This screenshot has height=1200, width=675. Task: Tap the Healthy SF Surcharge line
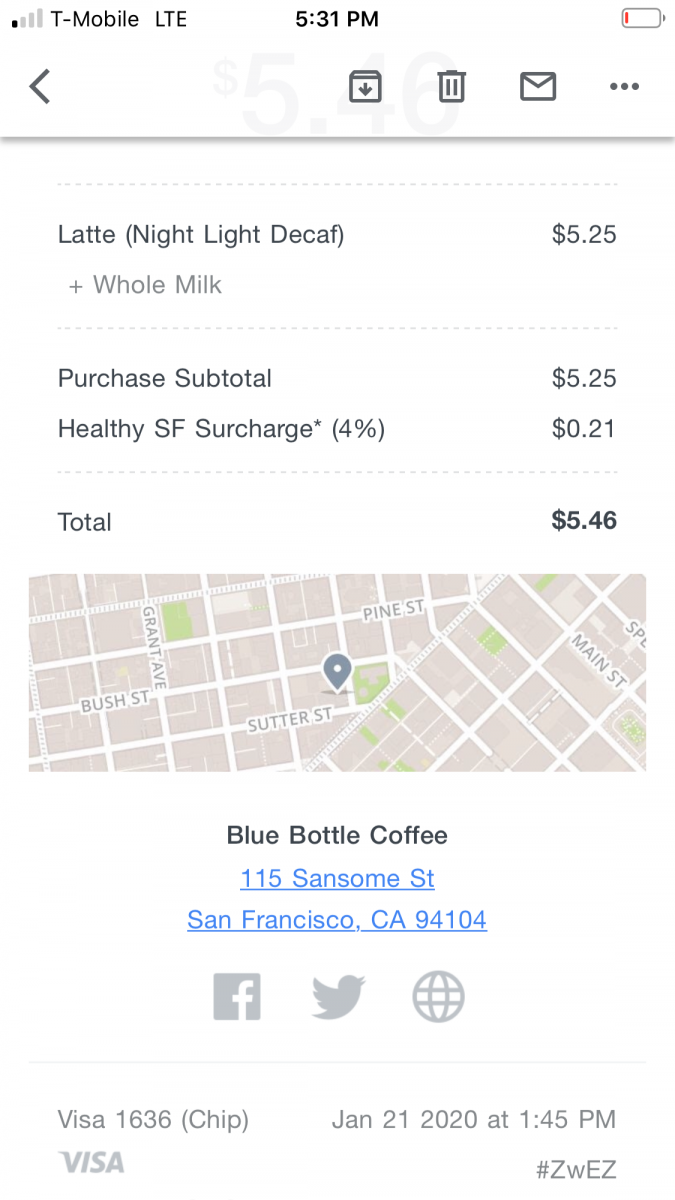click(221, 429)
